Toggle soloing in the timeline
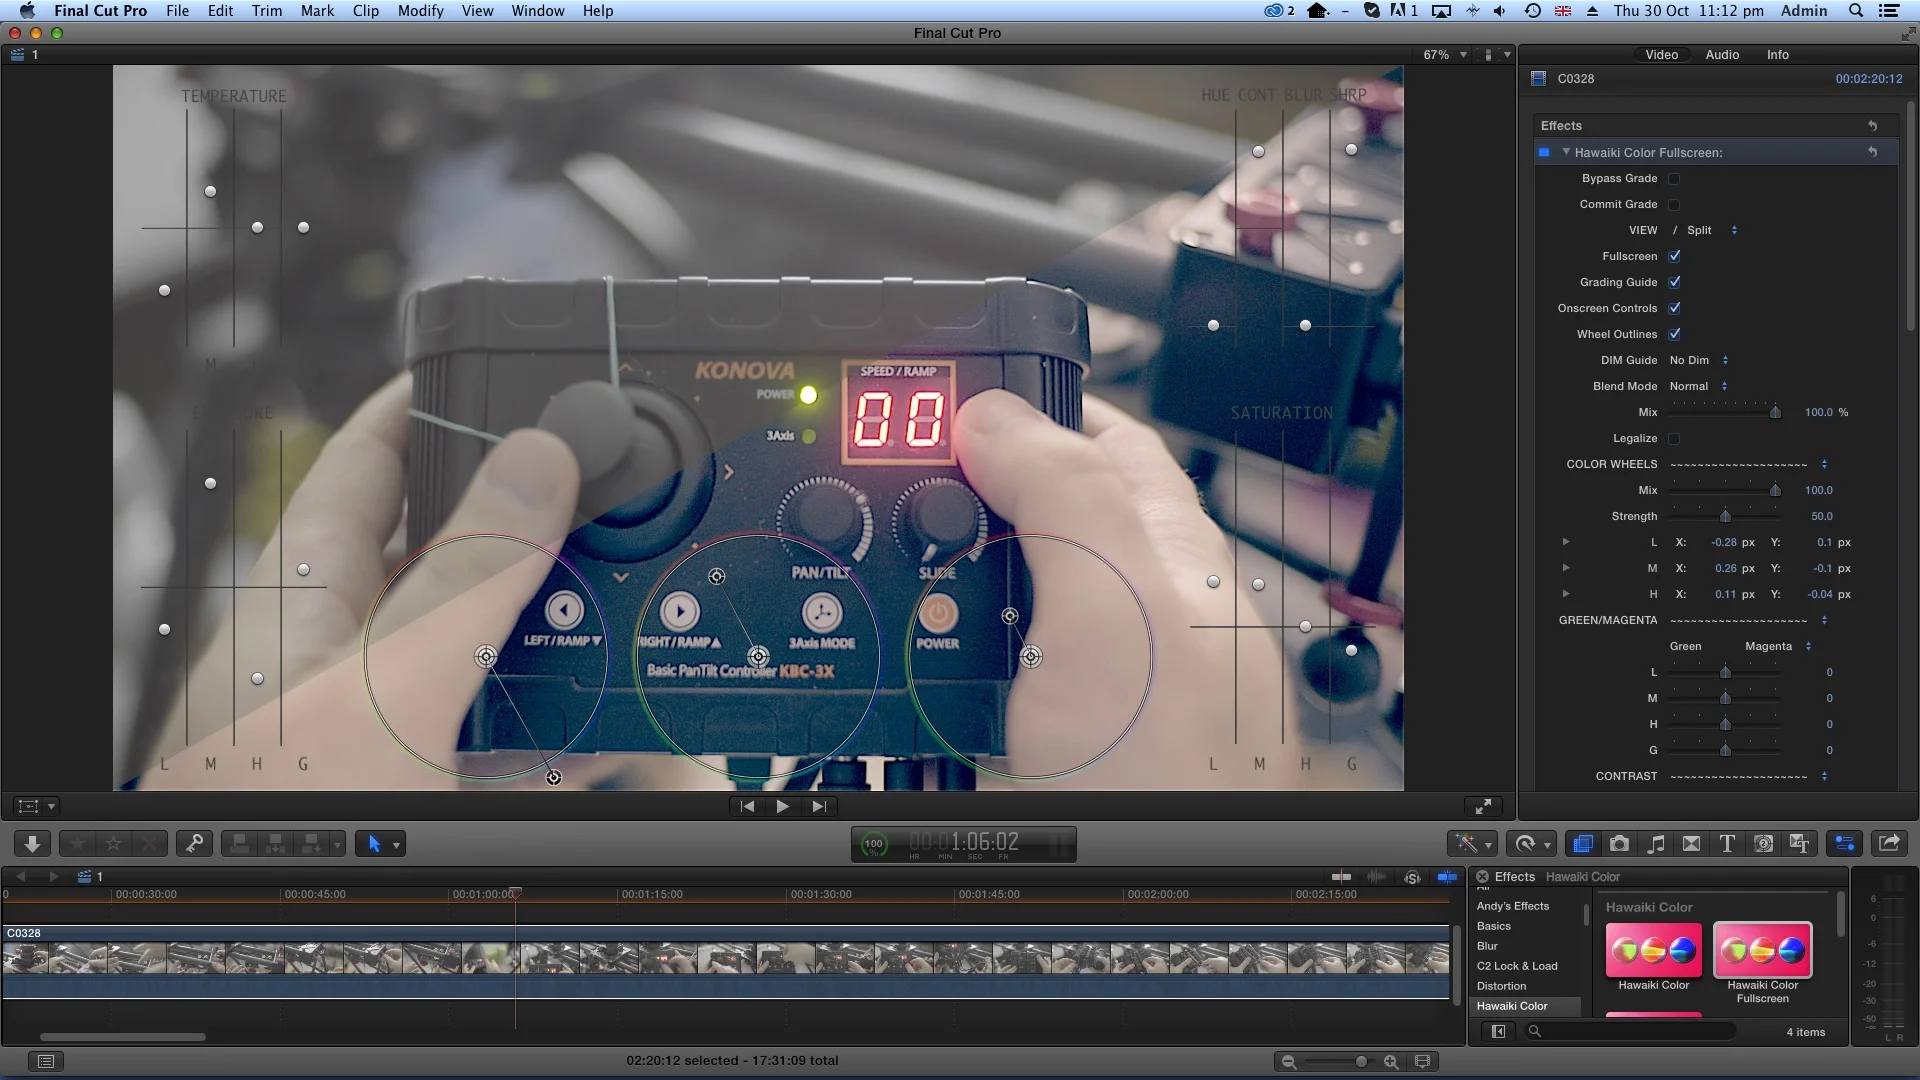The image size is (1920, 1080). tap(1412, 877)
